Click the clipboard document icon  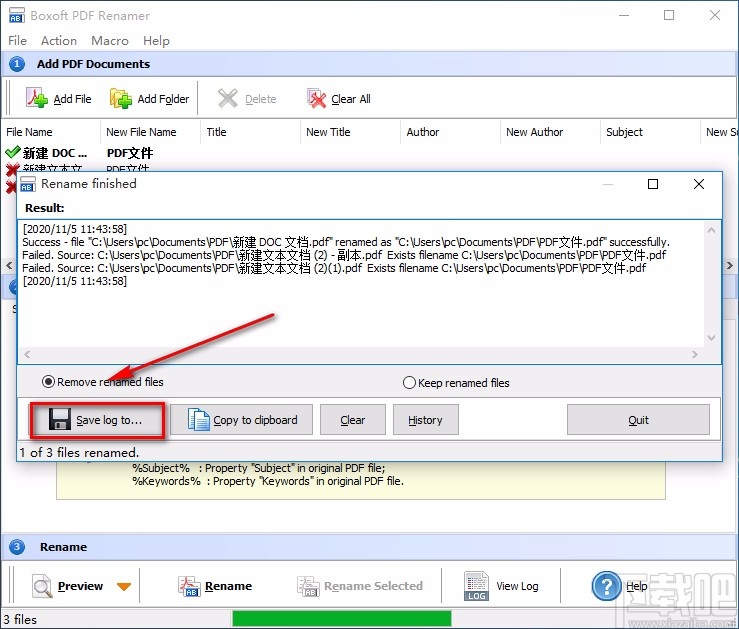click(198, 419)
